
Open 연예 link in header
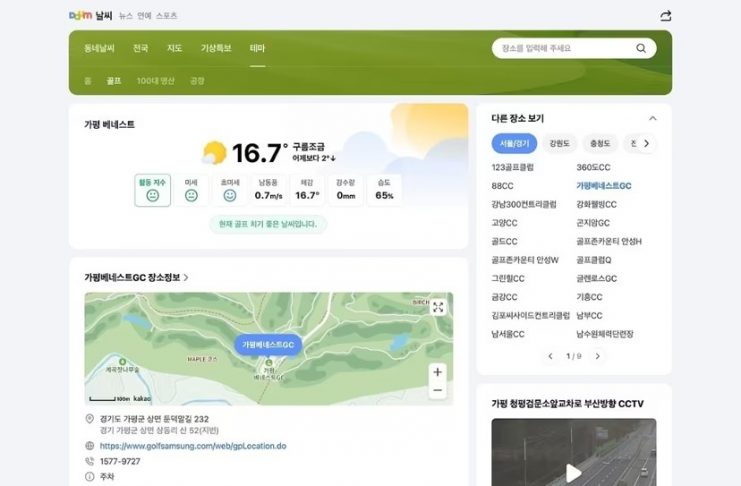(x=144, y=16)
